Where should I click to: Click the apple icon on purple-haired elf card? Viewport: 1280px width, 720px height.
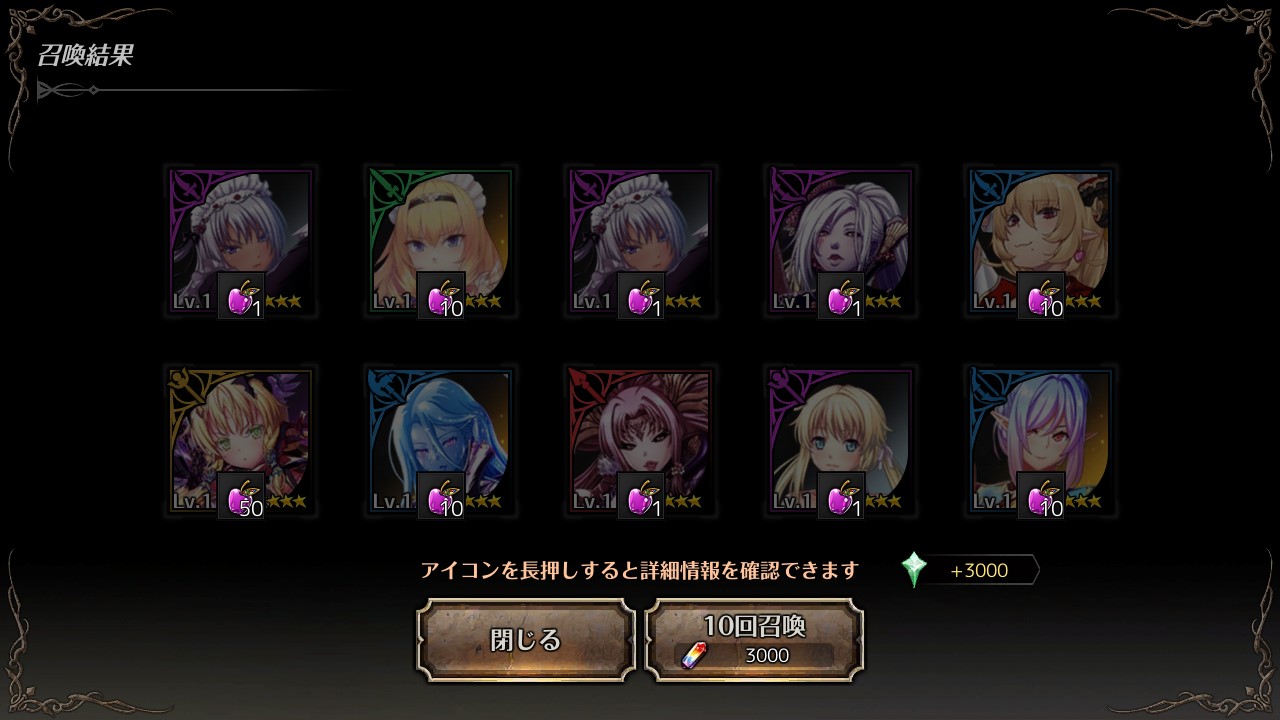[x=1041, y=496]
